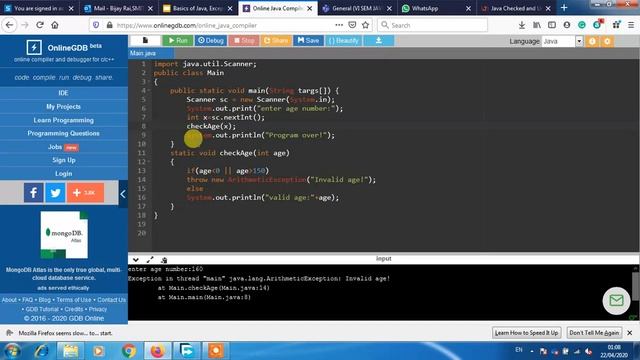Open page actions three-dots menu in address bar
The width and height of the screenshot is (640, 360).
[x=339, y=25]
